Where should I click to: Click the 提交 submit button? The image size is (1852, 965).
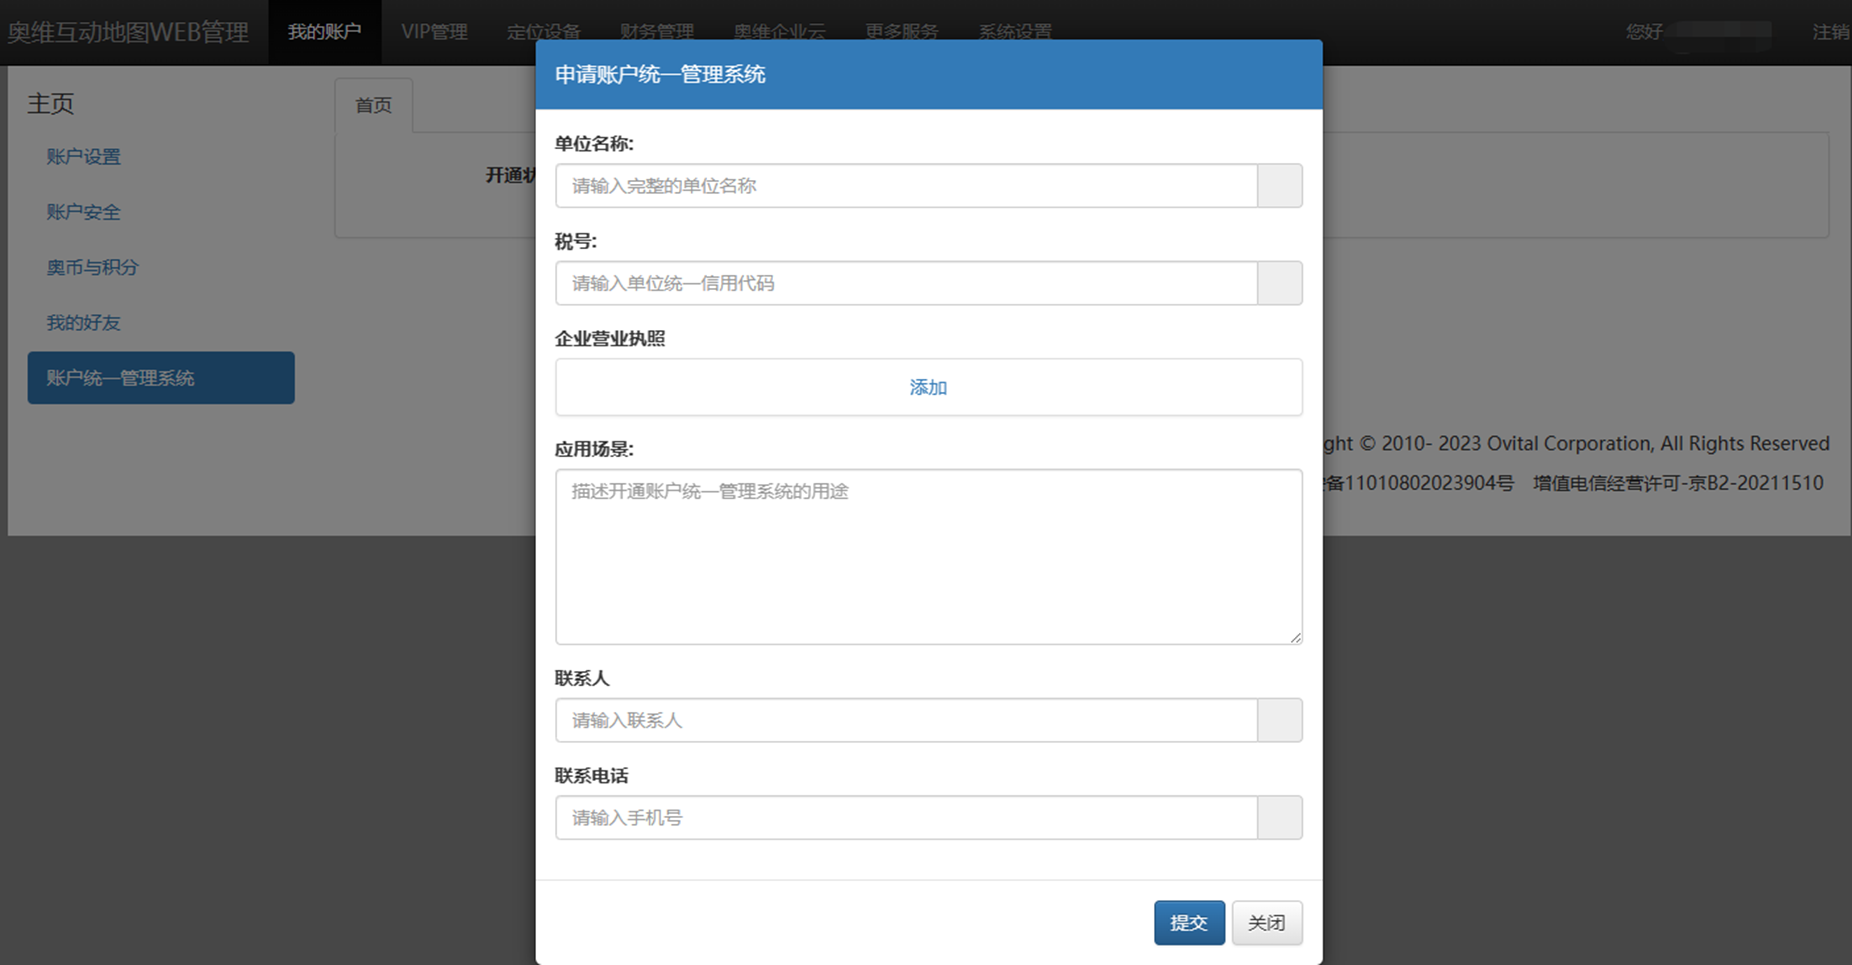(x=1189, y=923)
